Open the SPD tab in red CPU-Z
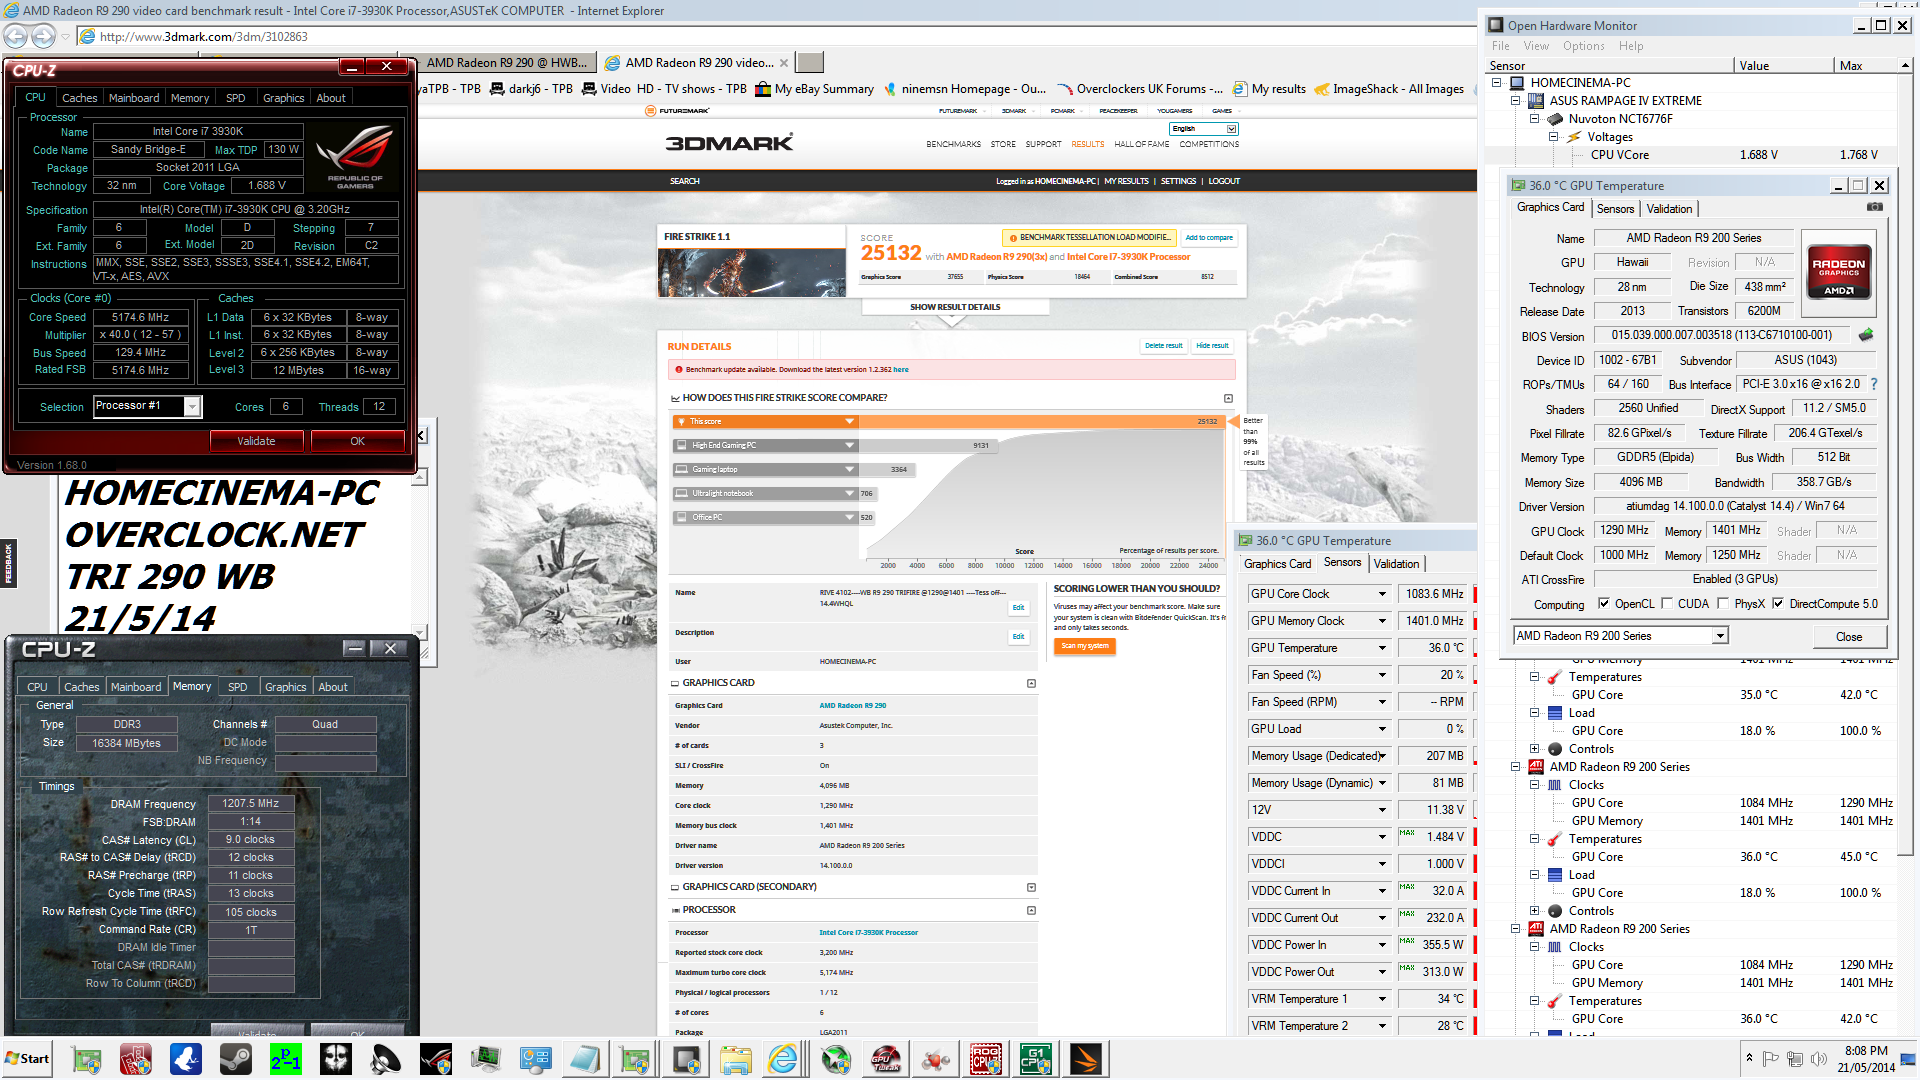1920x1080 pixels. point(235,98)
